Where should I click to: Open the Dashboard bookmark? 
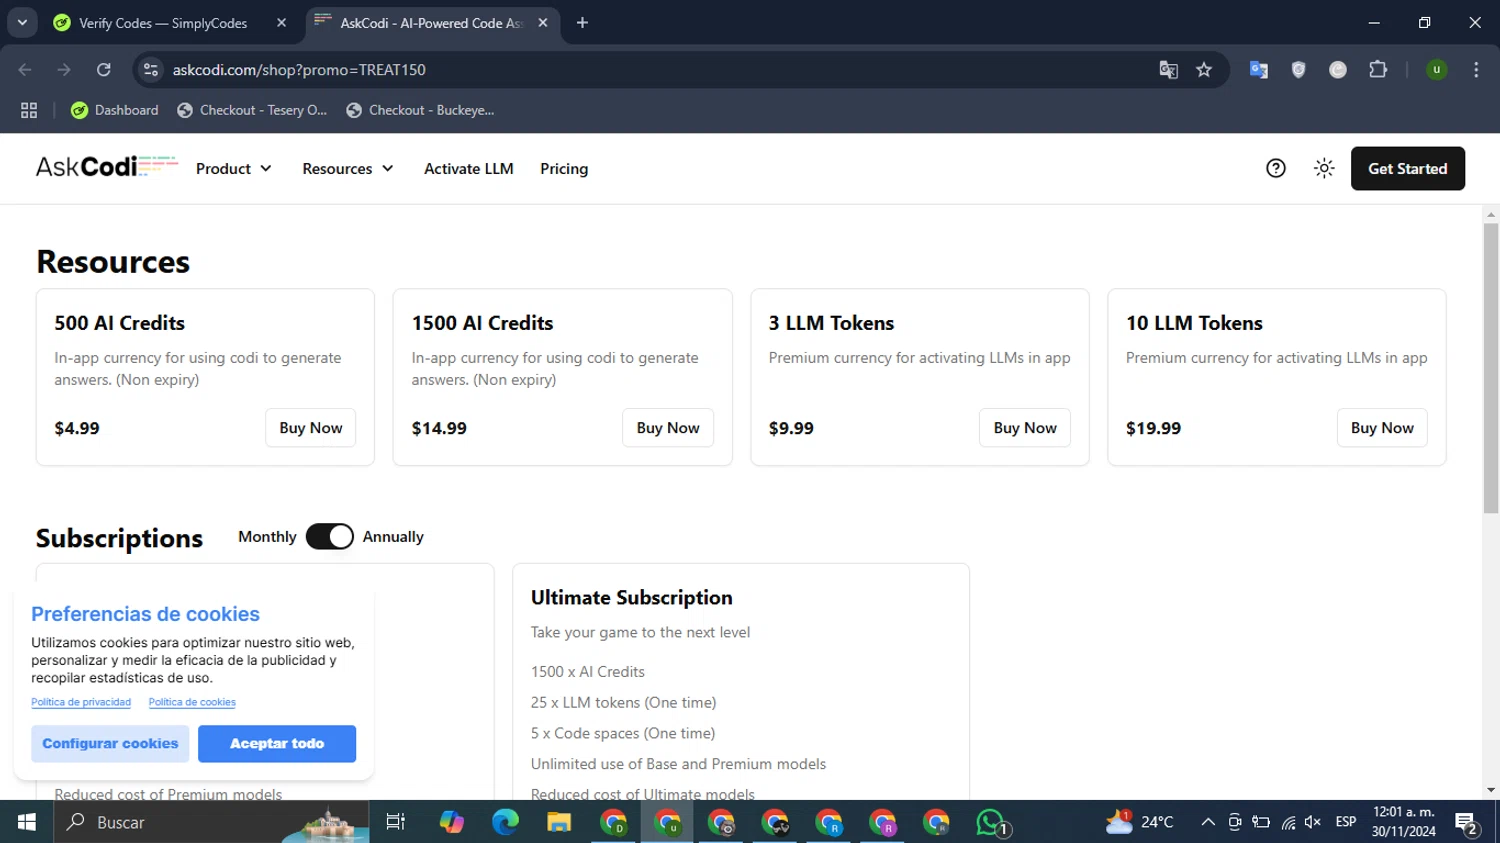click(115, 110)
